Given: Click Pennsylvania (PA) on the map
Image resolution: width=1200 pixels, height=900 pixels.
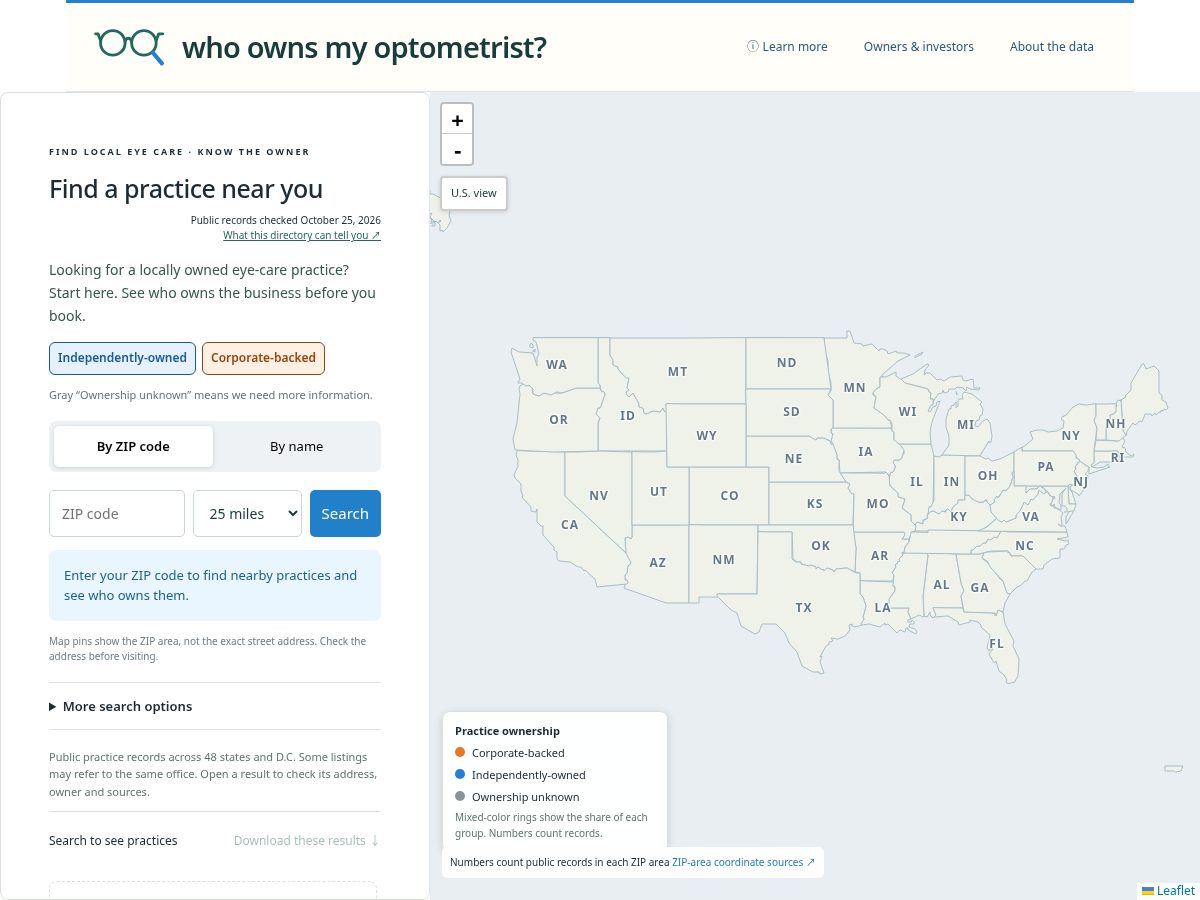Looking at the screenshot, I should pyautogui.click(x=1046, y=467).
